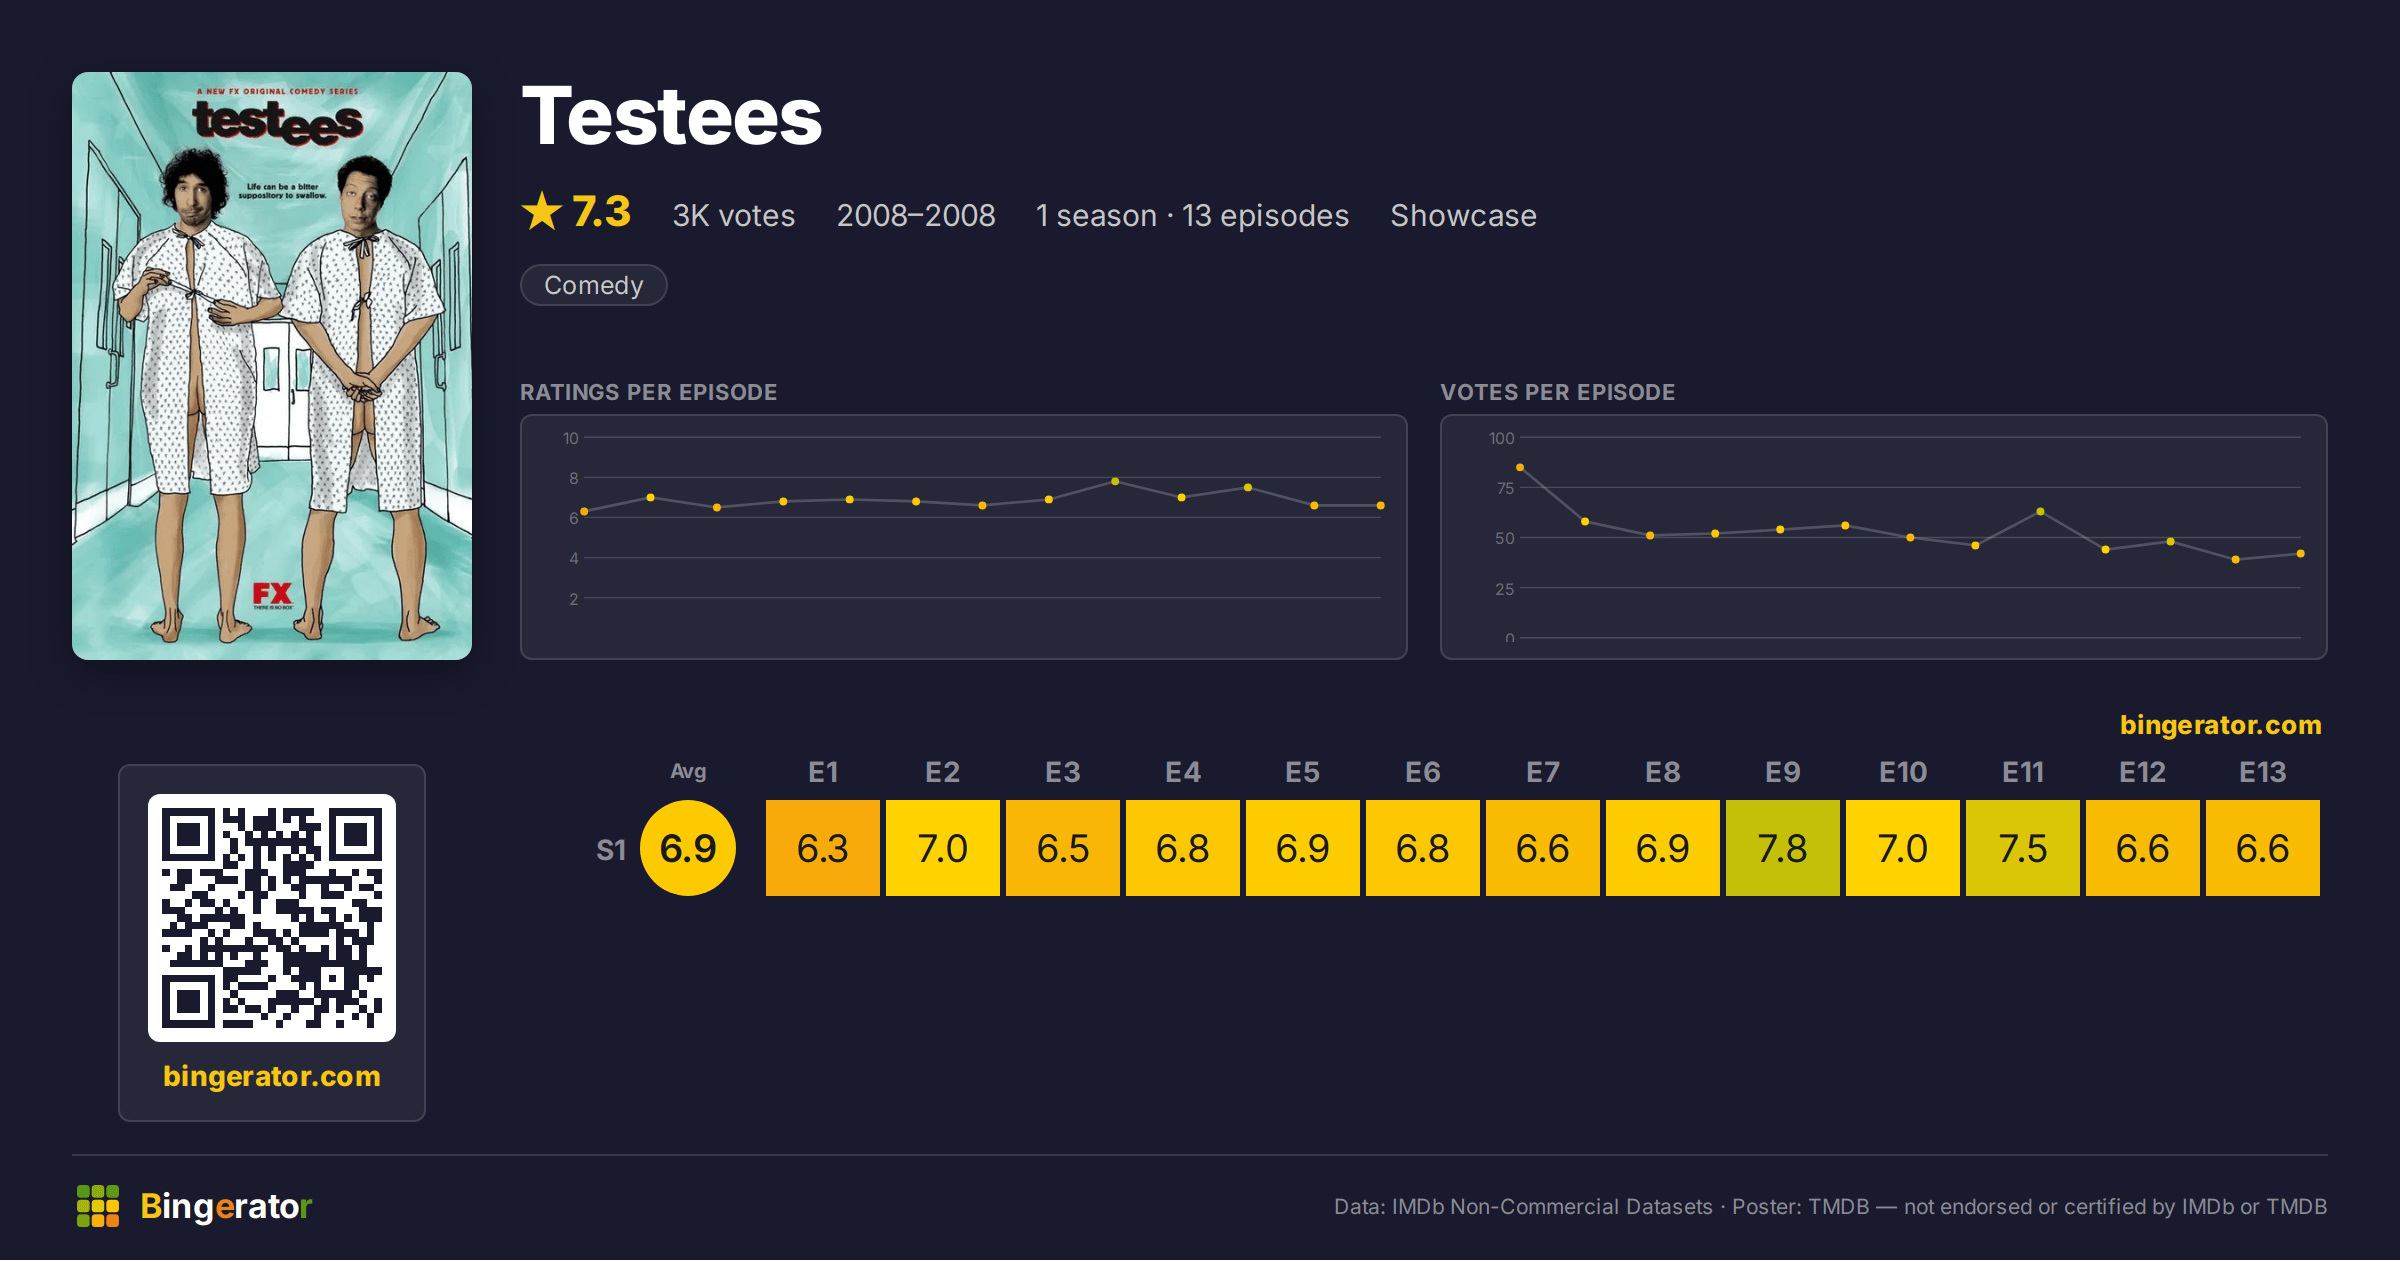The height and width of the screenshot is (1262, 2400).
Task: Click the Showcase network label
Action: [1463, 215]
